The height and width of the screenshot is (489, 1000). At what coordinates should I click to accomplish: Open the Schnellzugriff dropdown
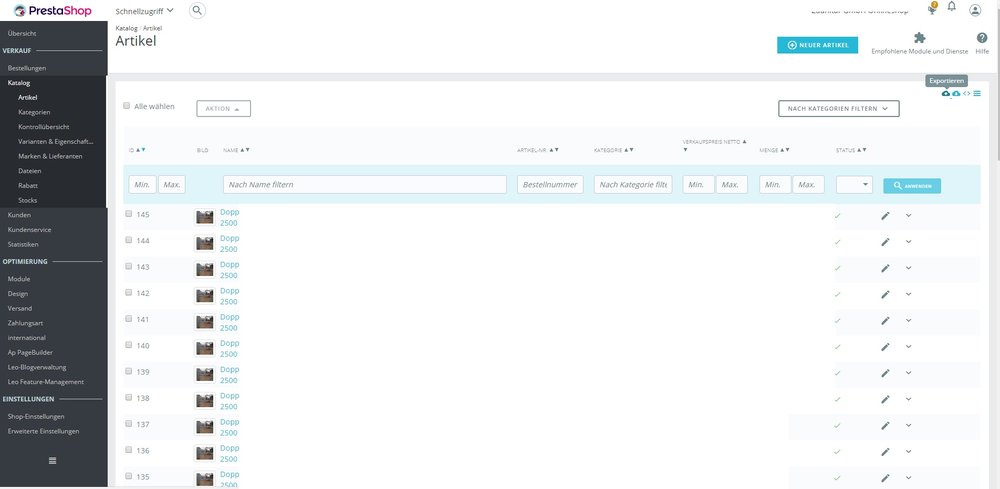click(x=145, y=11)
